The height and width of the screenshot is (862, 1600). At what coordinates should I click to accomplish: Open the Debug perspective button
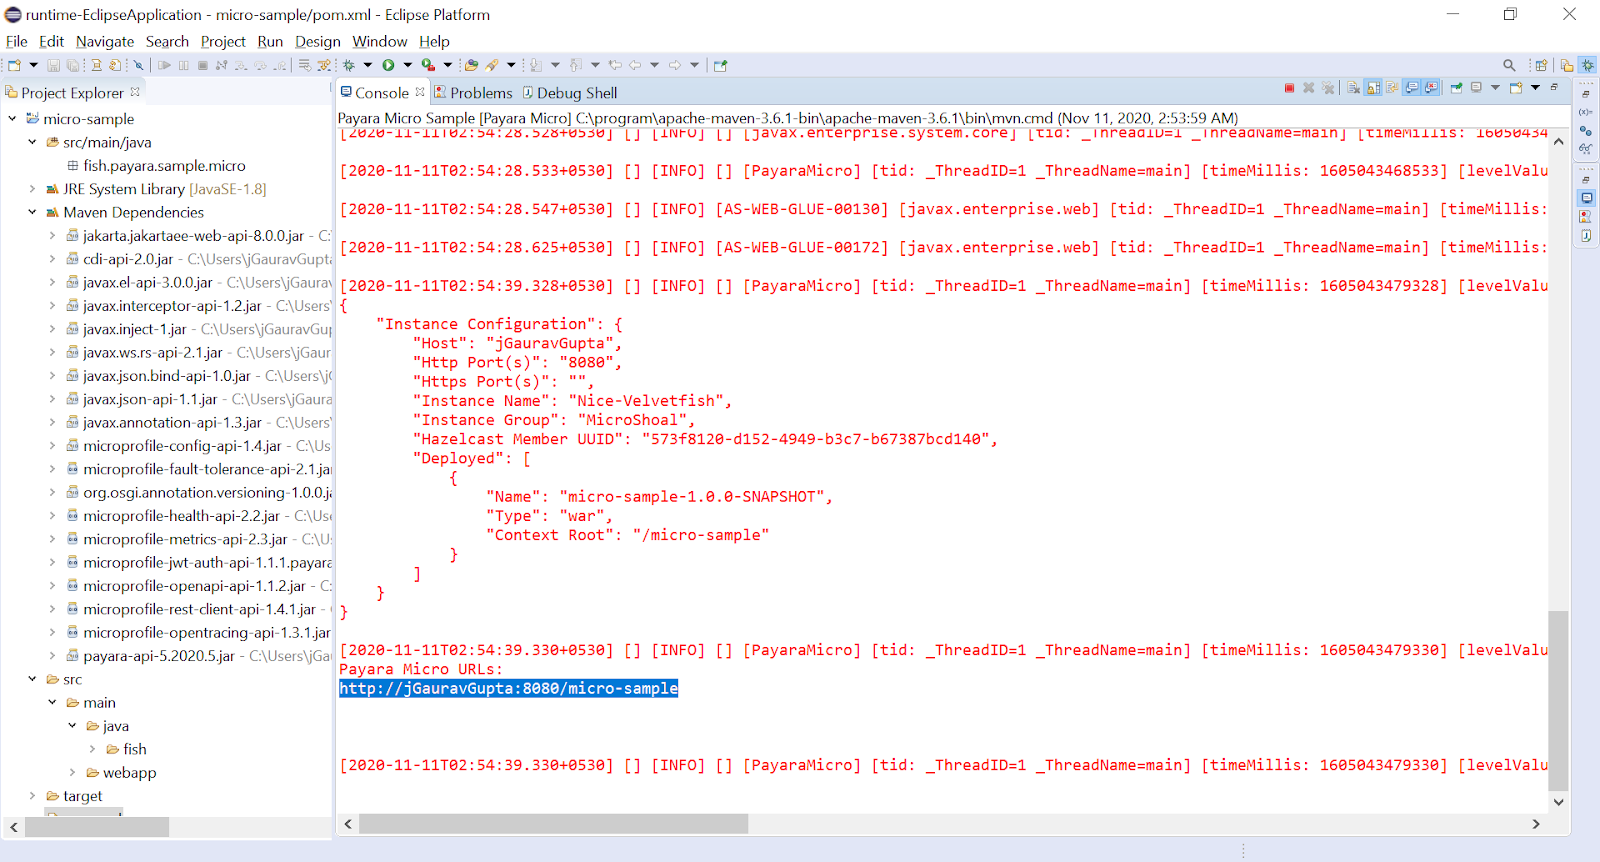[x=1587, y=65]
